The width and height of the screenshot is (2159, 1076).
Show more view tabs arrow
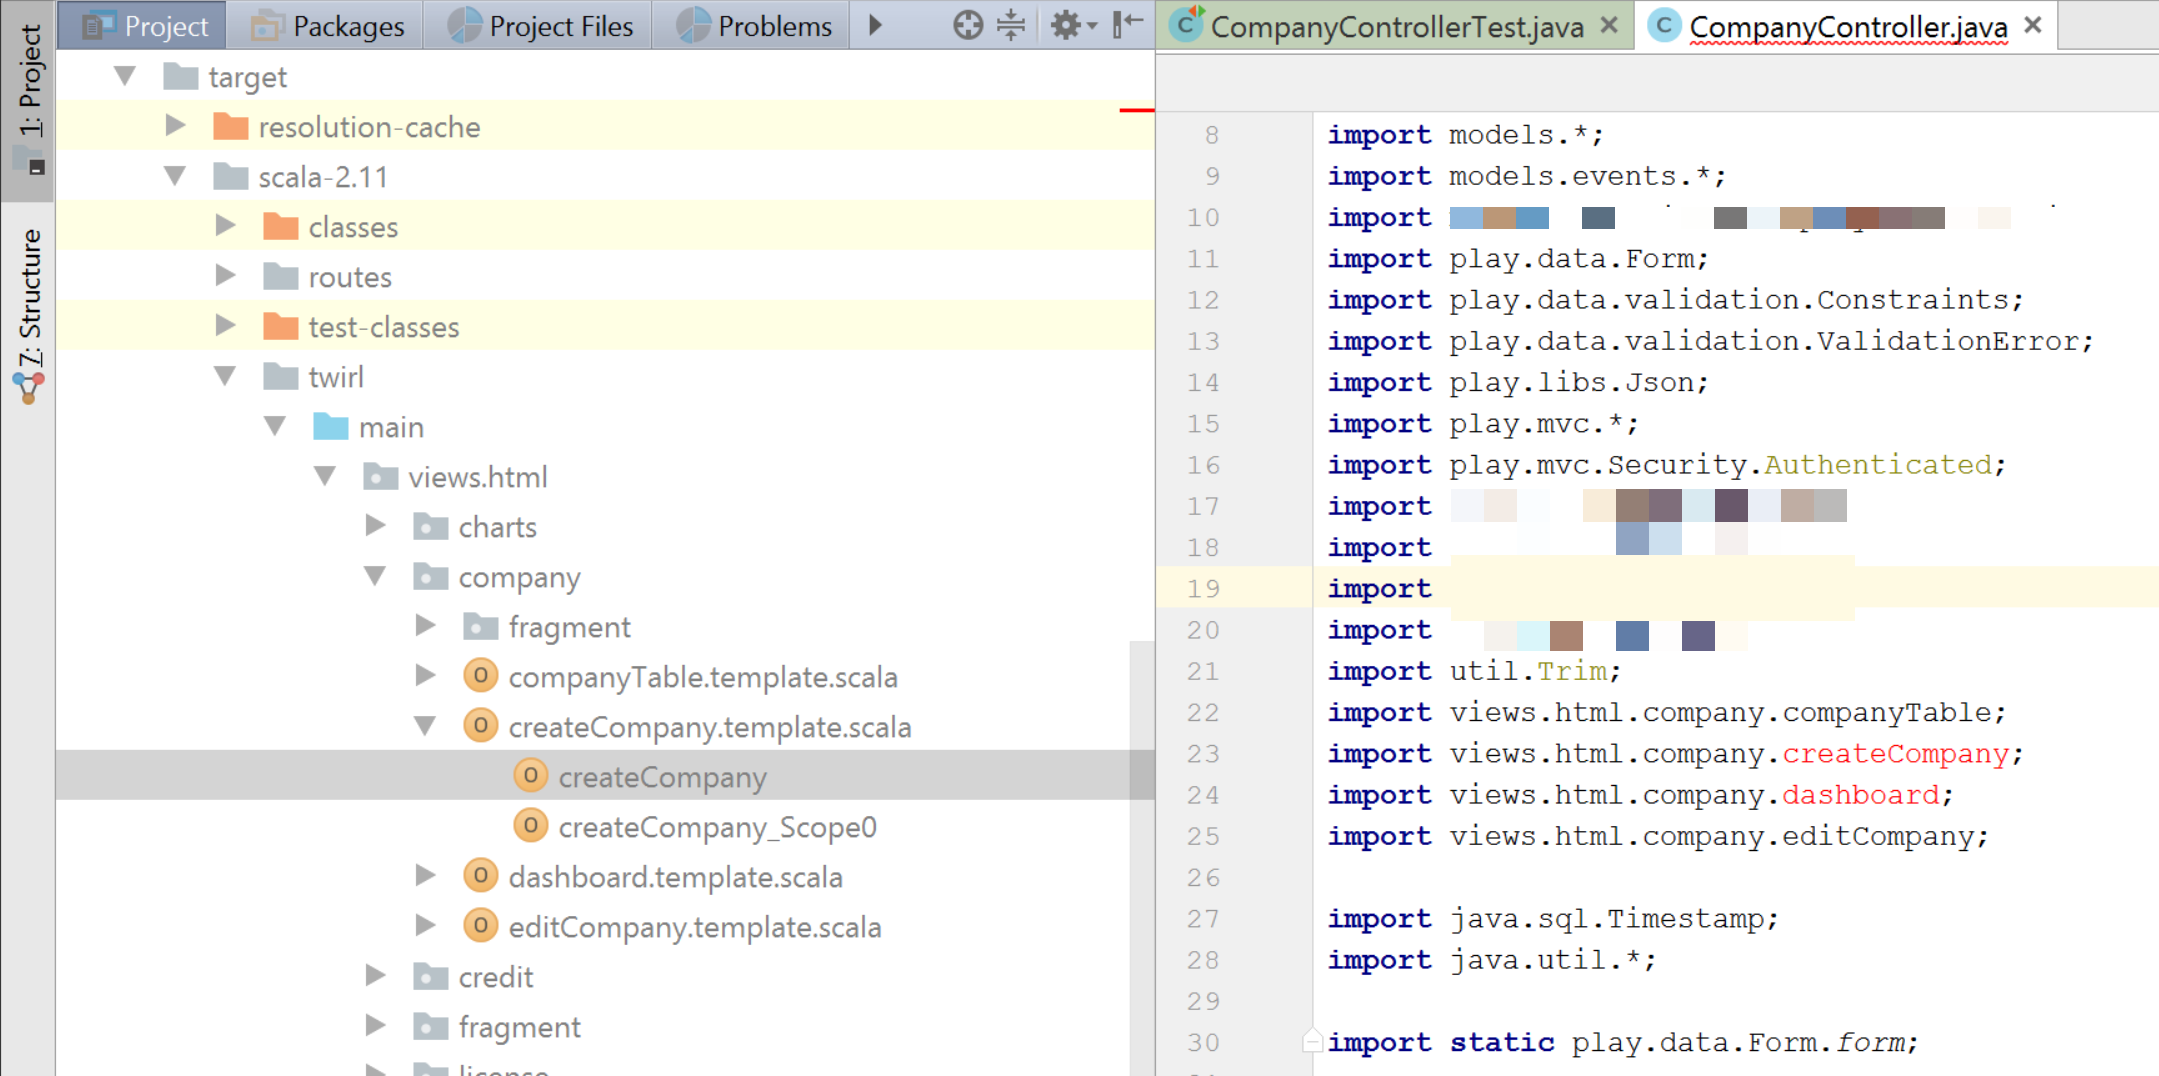875,25
